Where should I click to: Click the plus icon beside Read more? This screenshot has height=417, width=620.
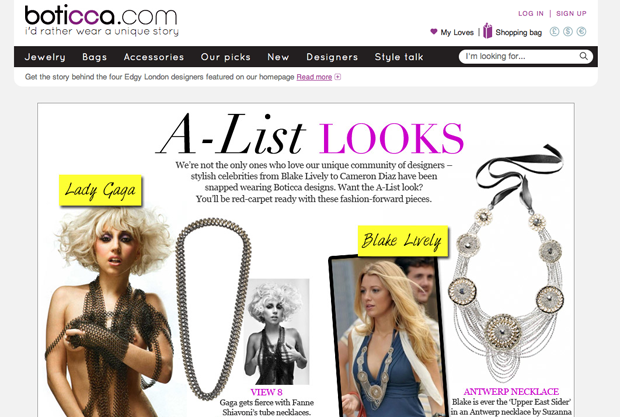[337, 77]
